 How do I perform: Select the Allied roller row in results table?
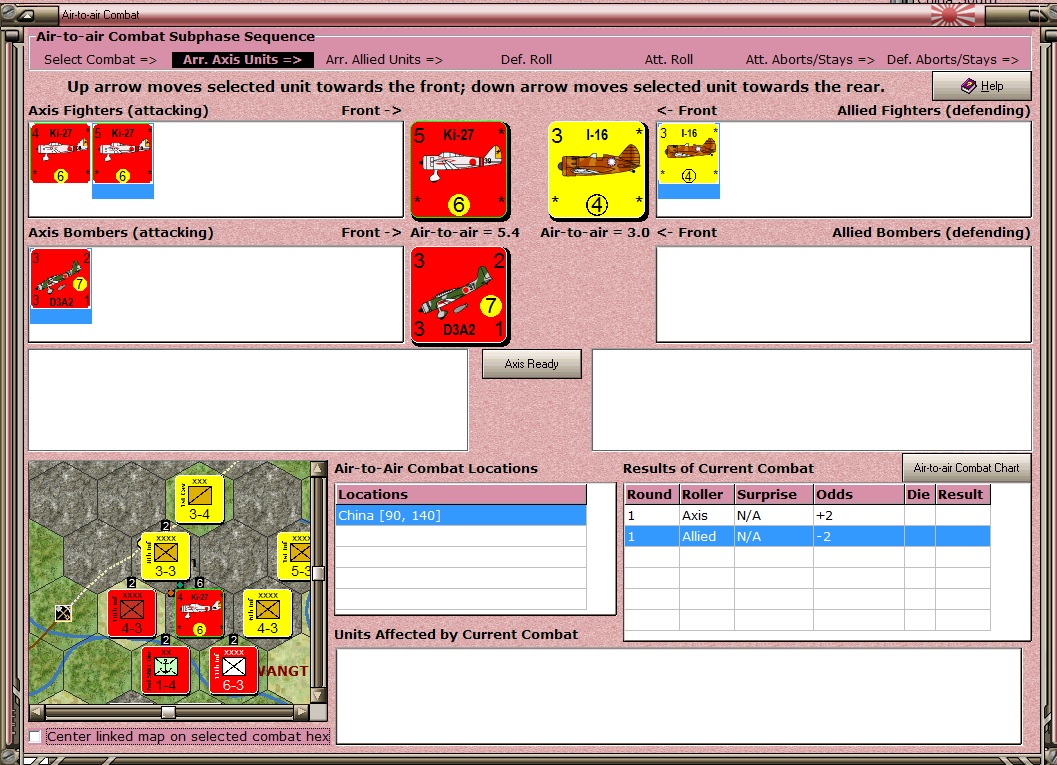pyautogui.click(x=807, y=537)
